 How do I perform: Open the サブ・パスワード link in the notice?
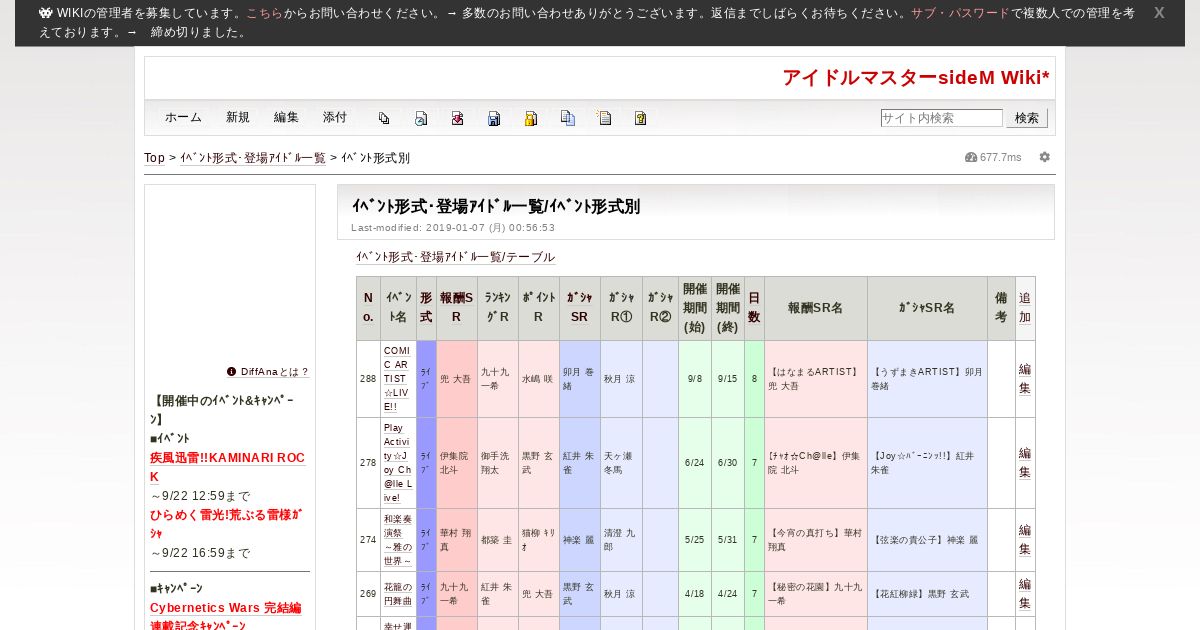point(960,13)
